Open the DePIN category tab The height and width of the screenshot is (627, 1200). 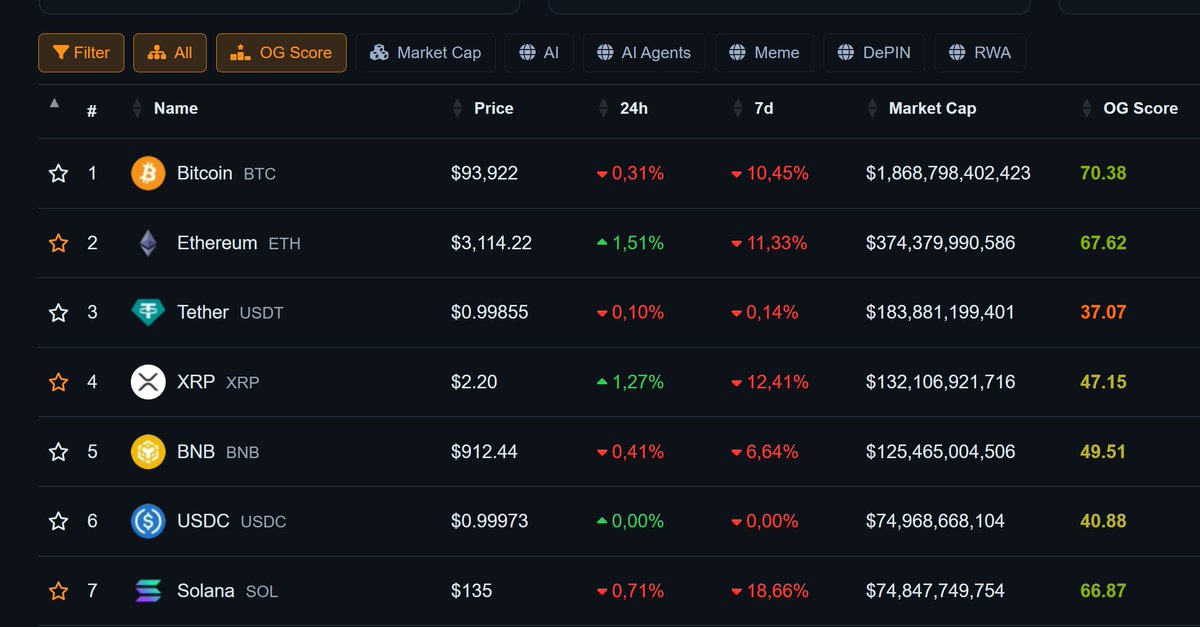874,53
